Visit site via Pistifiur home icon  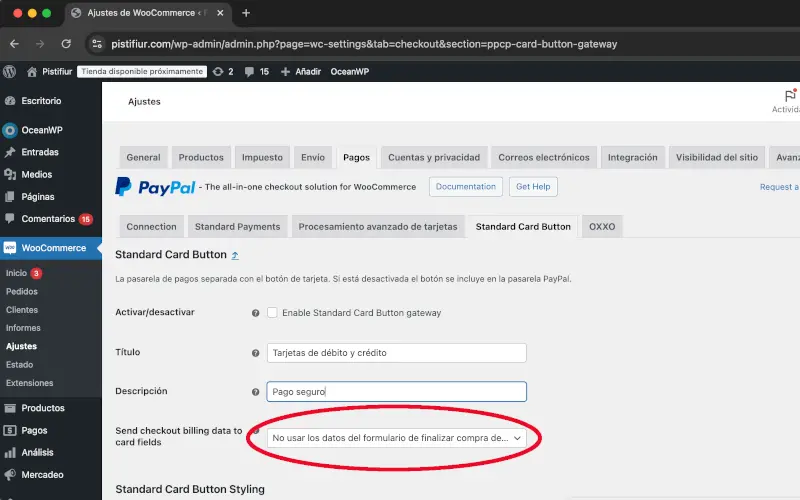(x=32, y=71)
